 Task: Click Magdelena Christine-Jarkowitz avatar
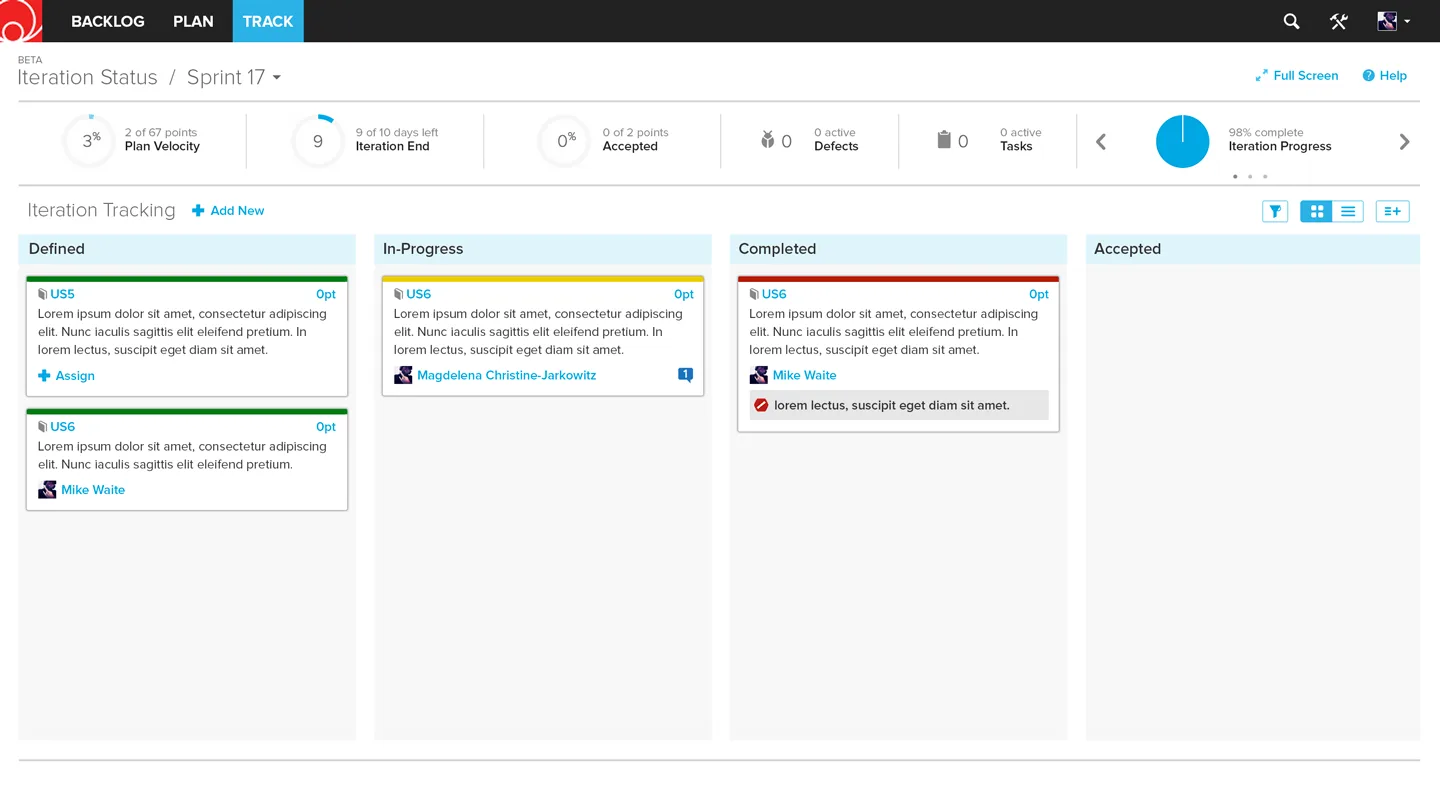(403, 375)
